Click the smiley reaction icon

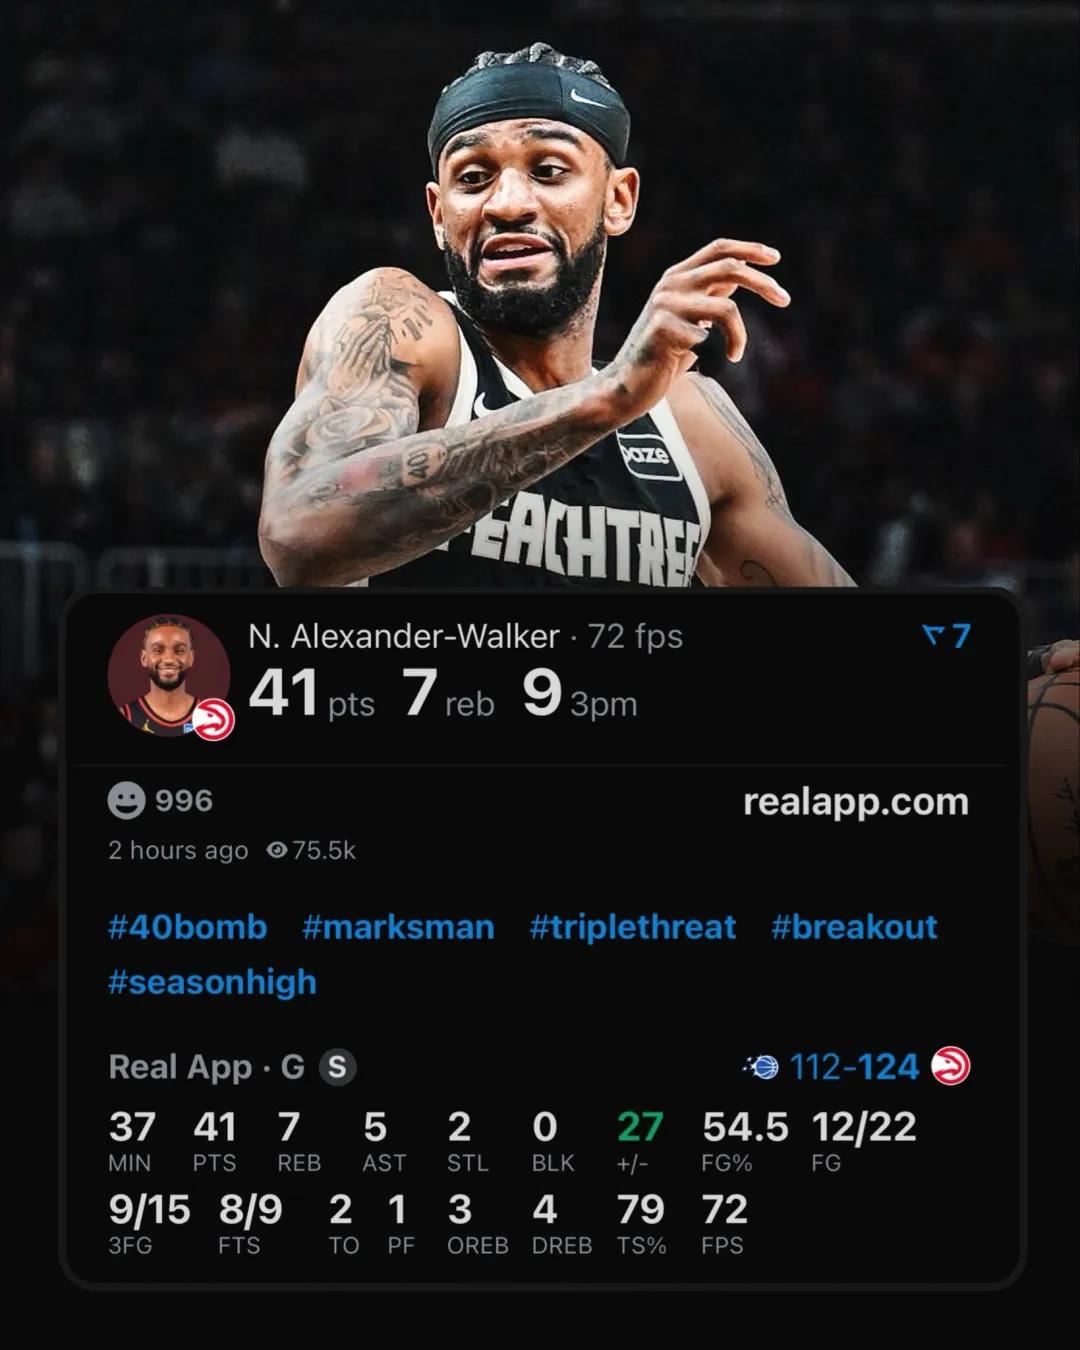click(126, 801)
